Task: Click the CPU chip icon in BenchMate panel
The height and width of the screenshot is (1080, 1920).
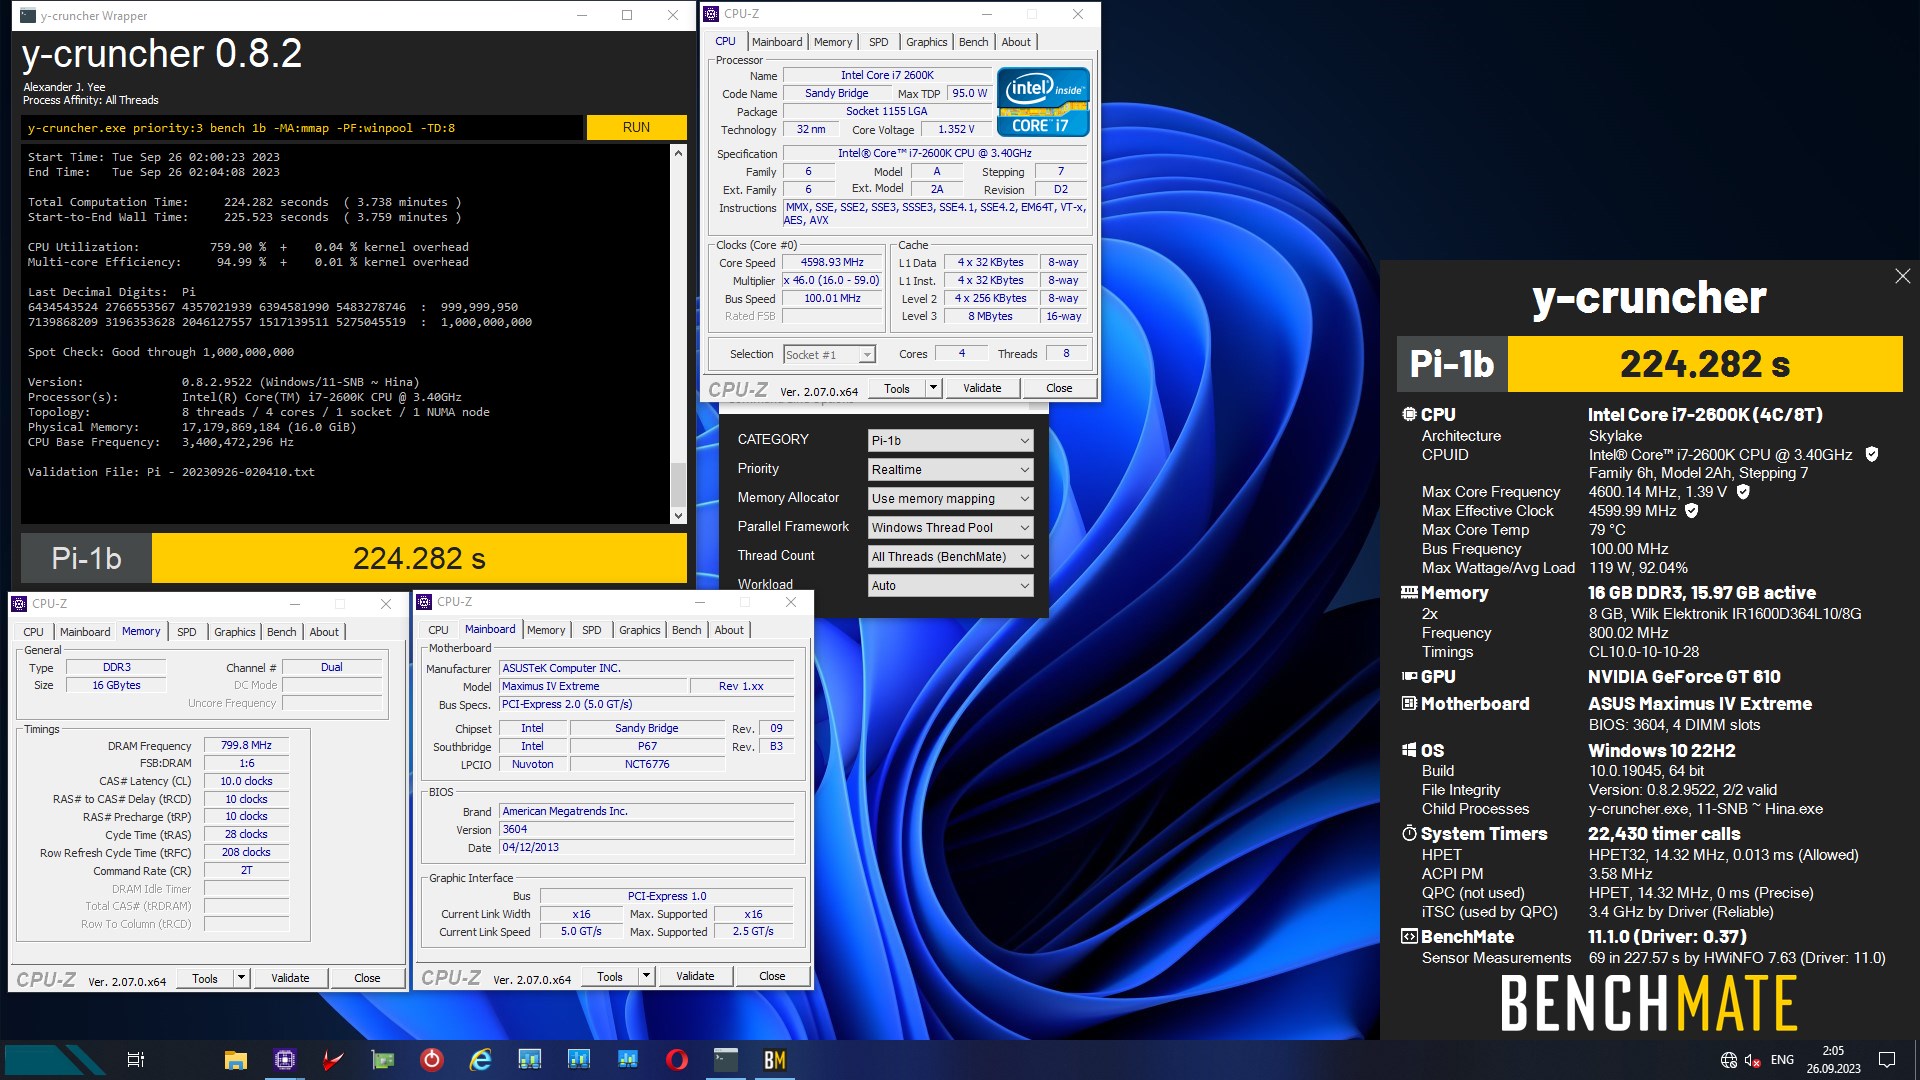Action: point(1409,414)
